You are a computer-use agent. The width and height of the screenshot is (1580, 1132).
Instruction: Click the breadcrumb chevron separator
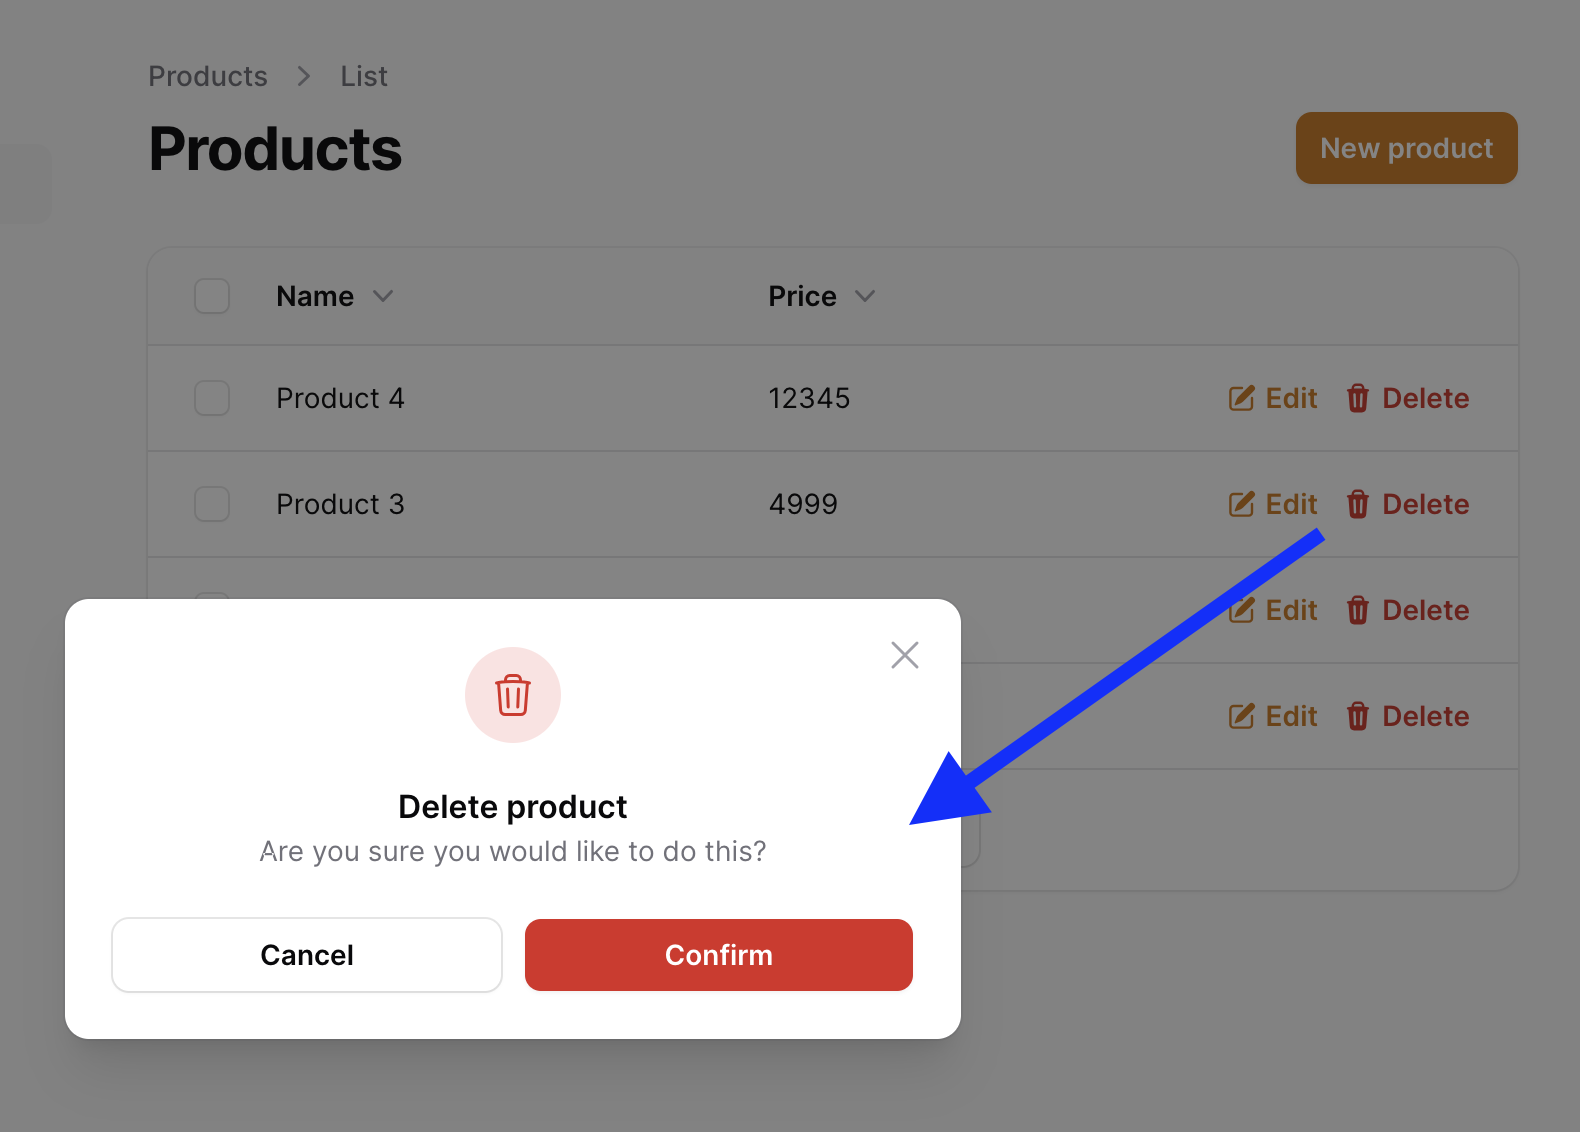pos(304,76)
